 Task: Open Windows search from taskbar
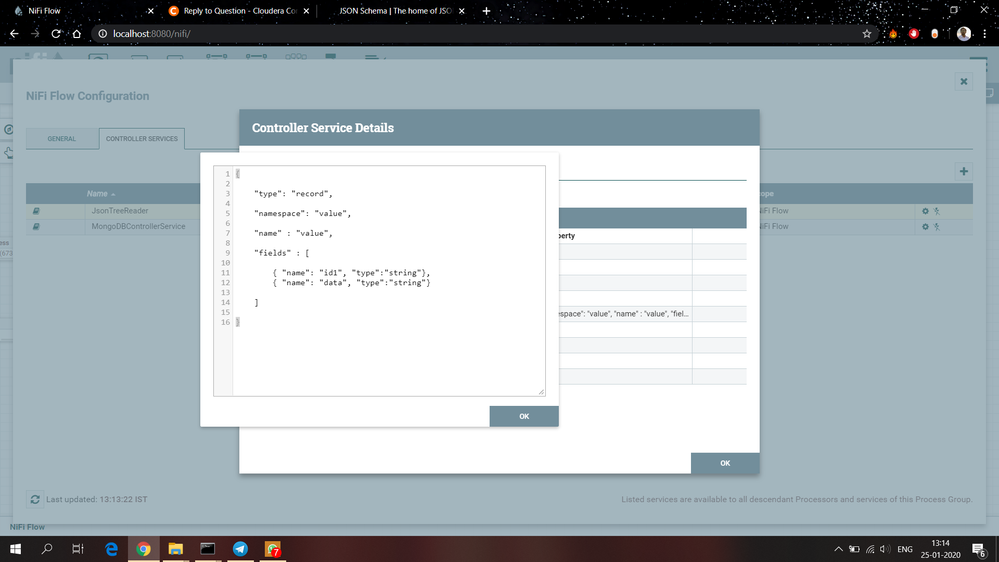point(47,549)
